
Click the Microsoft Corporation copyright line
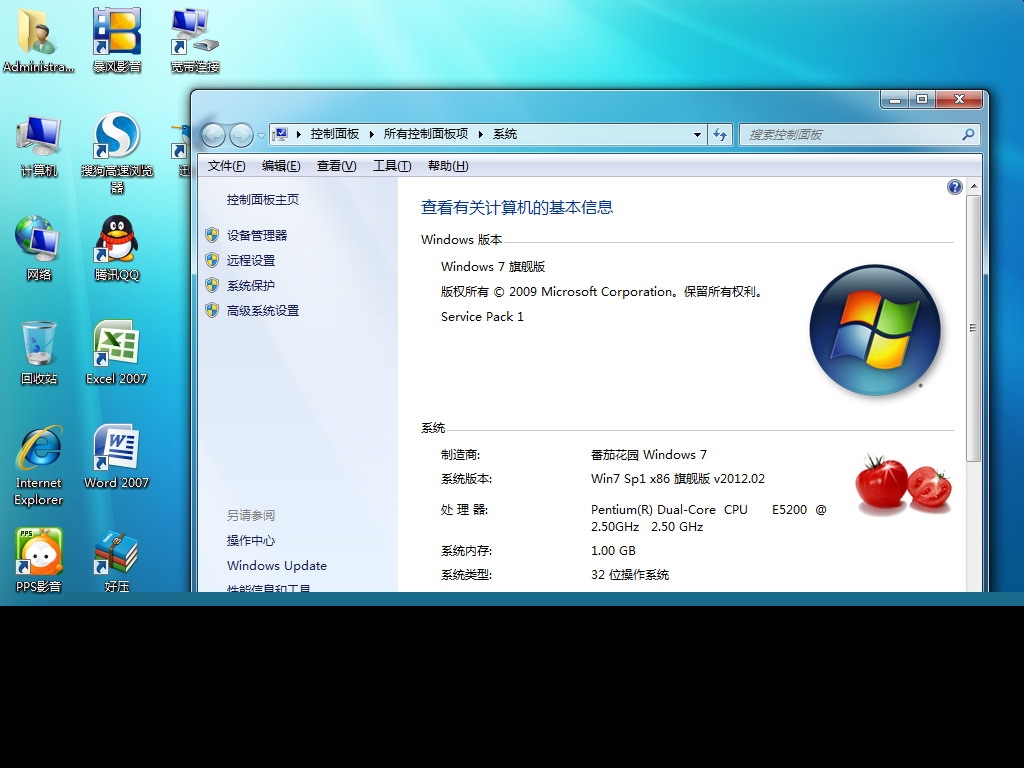click(x=602, y=292)
